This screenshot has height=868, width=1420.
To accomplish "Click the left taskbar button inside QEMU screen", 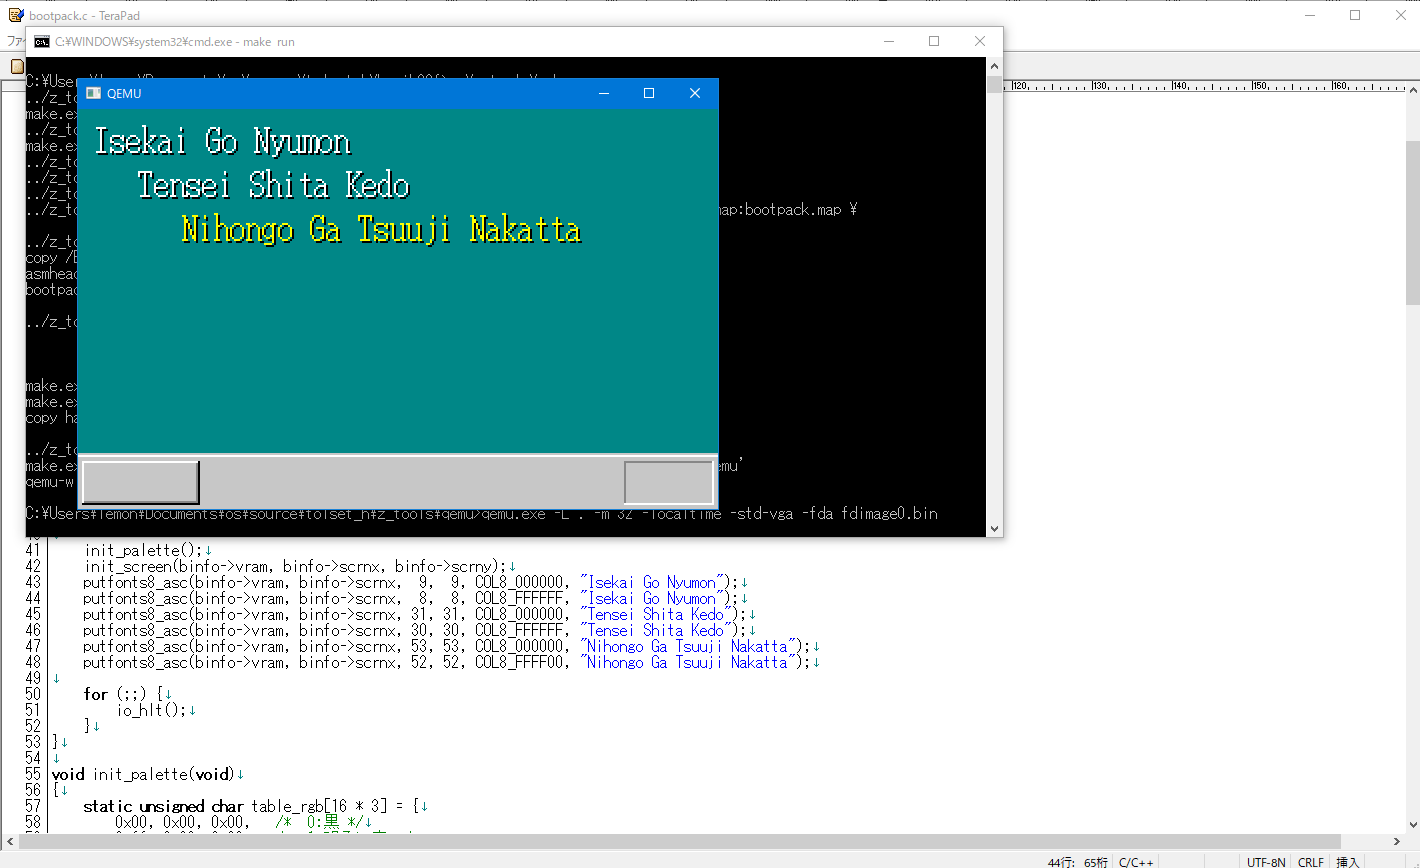I will coord(140,482).
